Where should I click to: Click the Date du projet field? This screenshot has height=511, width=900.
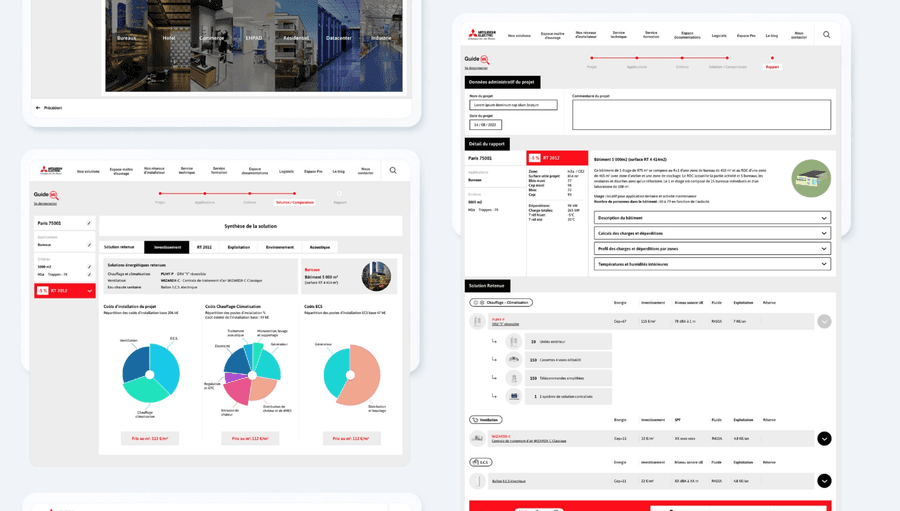(486, 125)
